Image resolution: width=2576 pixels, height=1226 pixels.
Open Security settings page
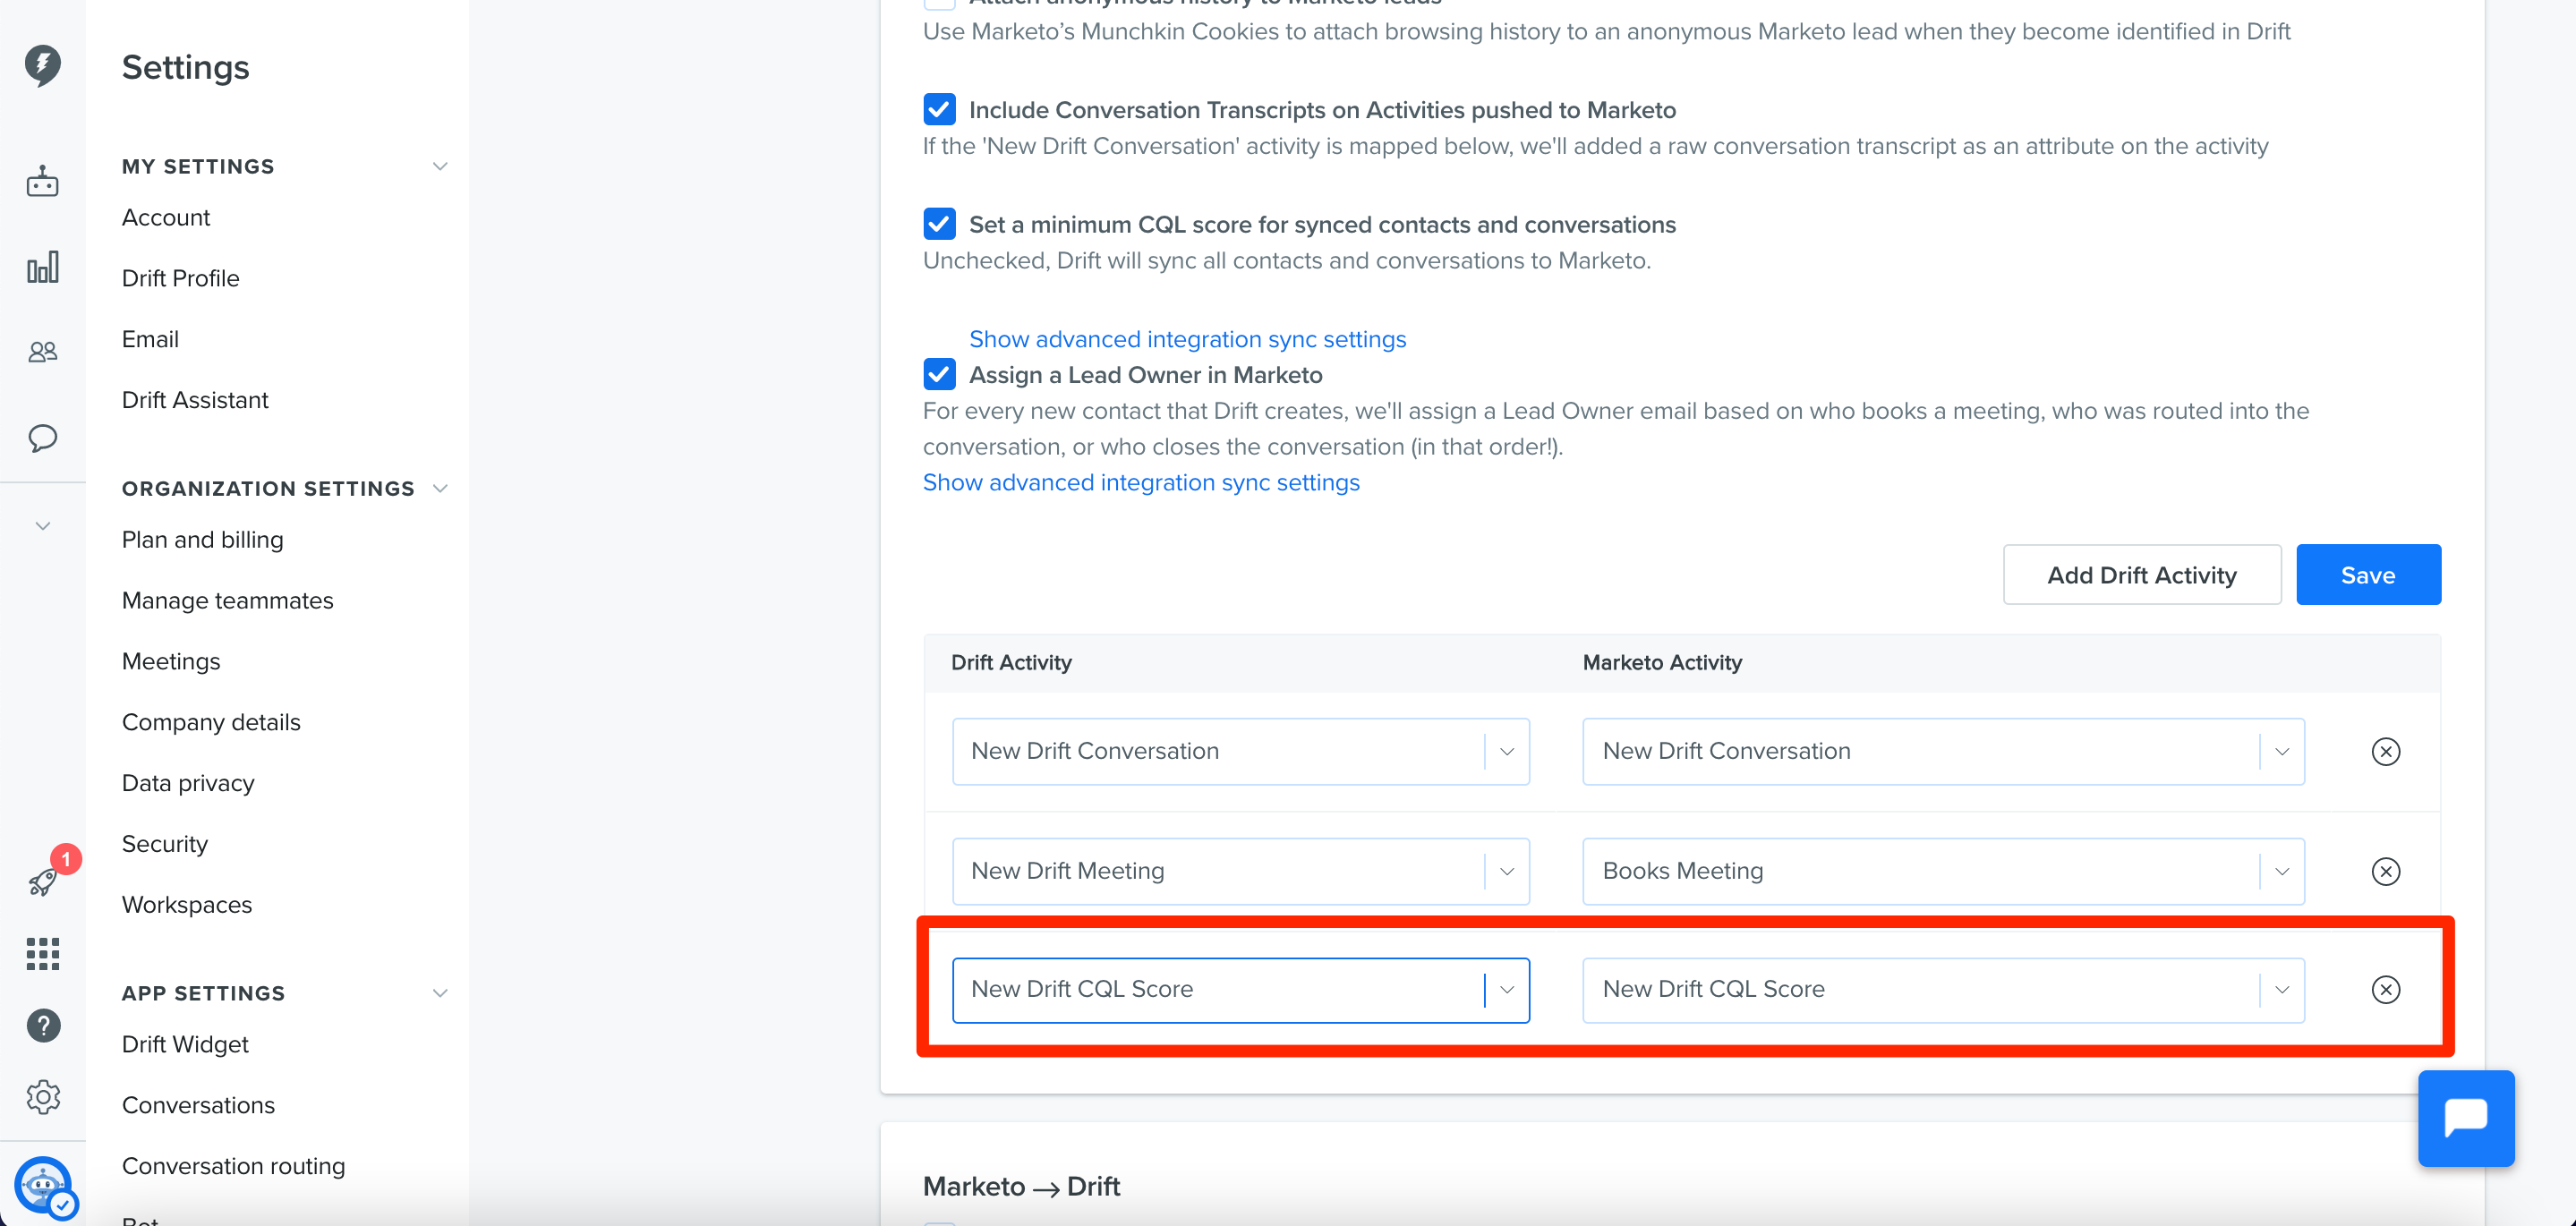pos(165,844)
